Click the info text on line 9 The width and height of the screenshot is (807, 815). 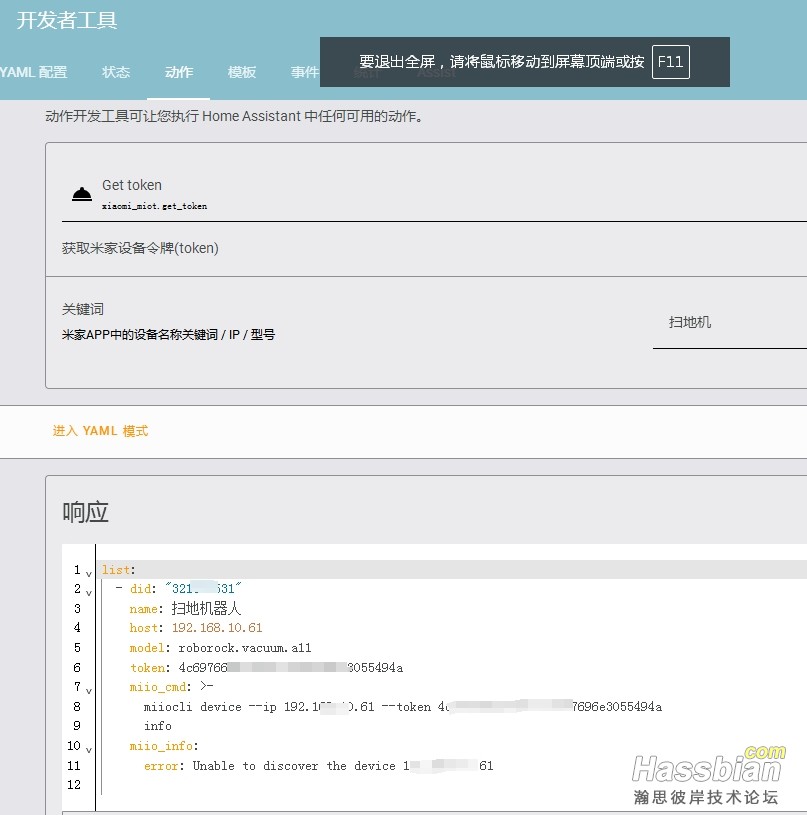(x=158, y=726)
